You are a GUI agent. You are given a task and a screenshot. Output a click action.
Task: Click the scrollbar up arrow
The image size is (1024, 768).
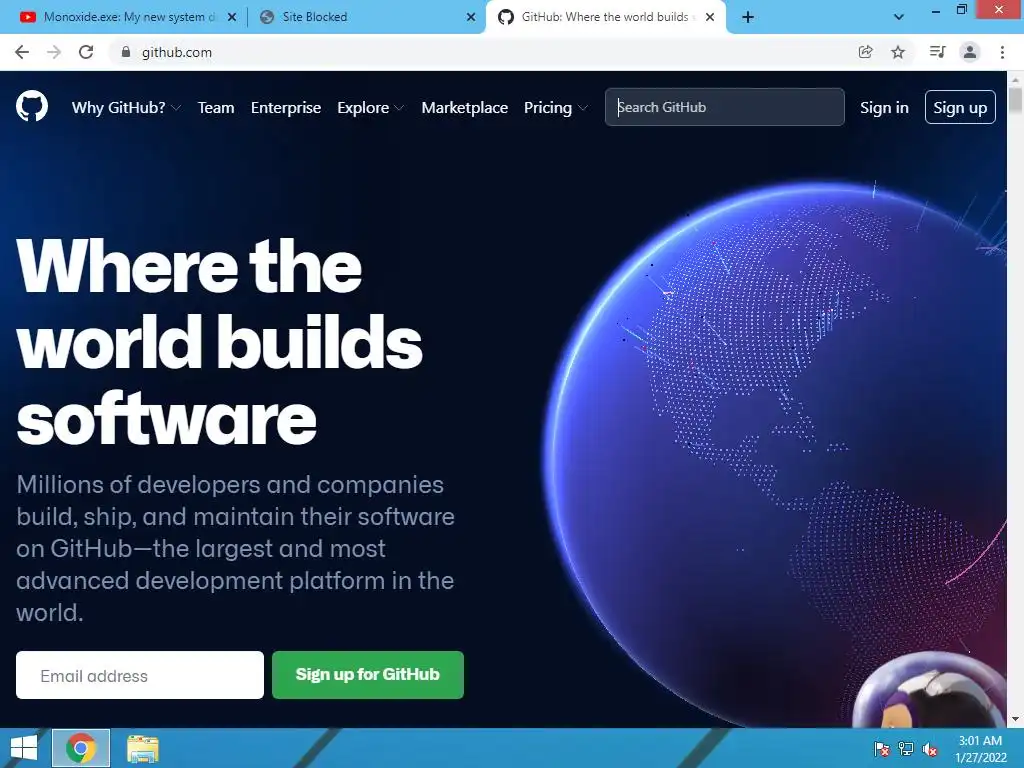tap(1015, 80)
